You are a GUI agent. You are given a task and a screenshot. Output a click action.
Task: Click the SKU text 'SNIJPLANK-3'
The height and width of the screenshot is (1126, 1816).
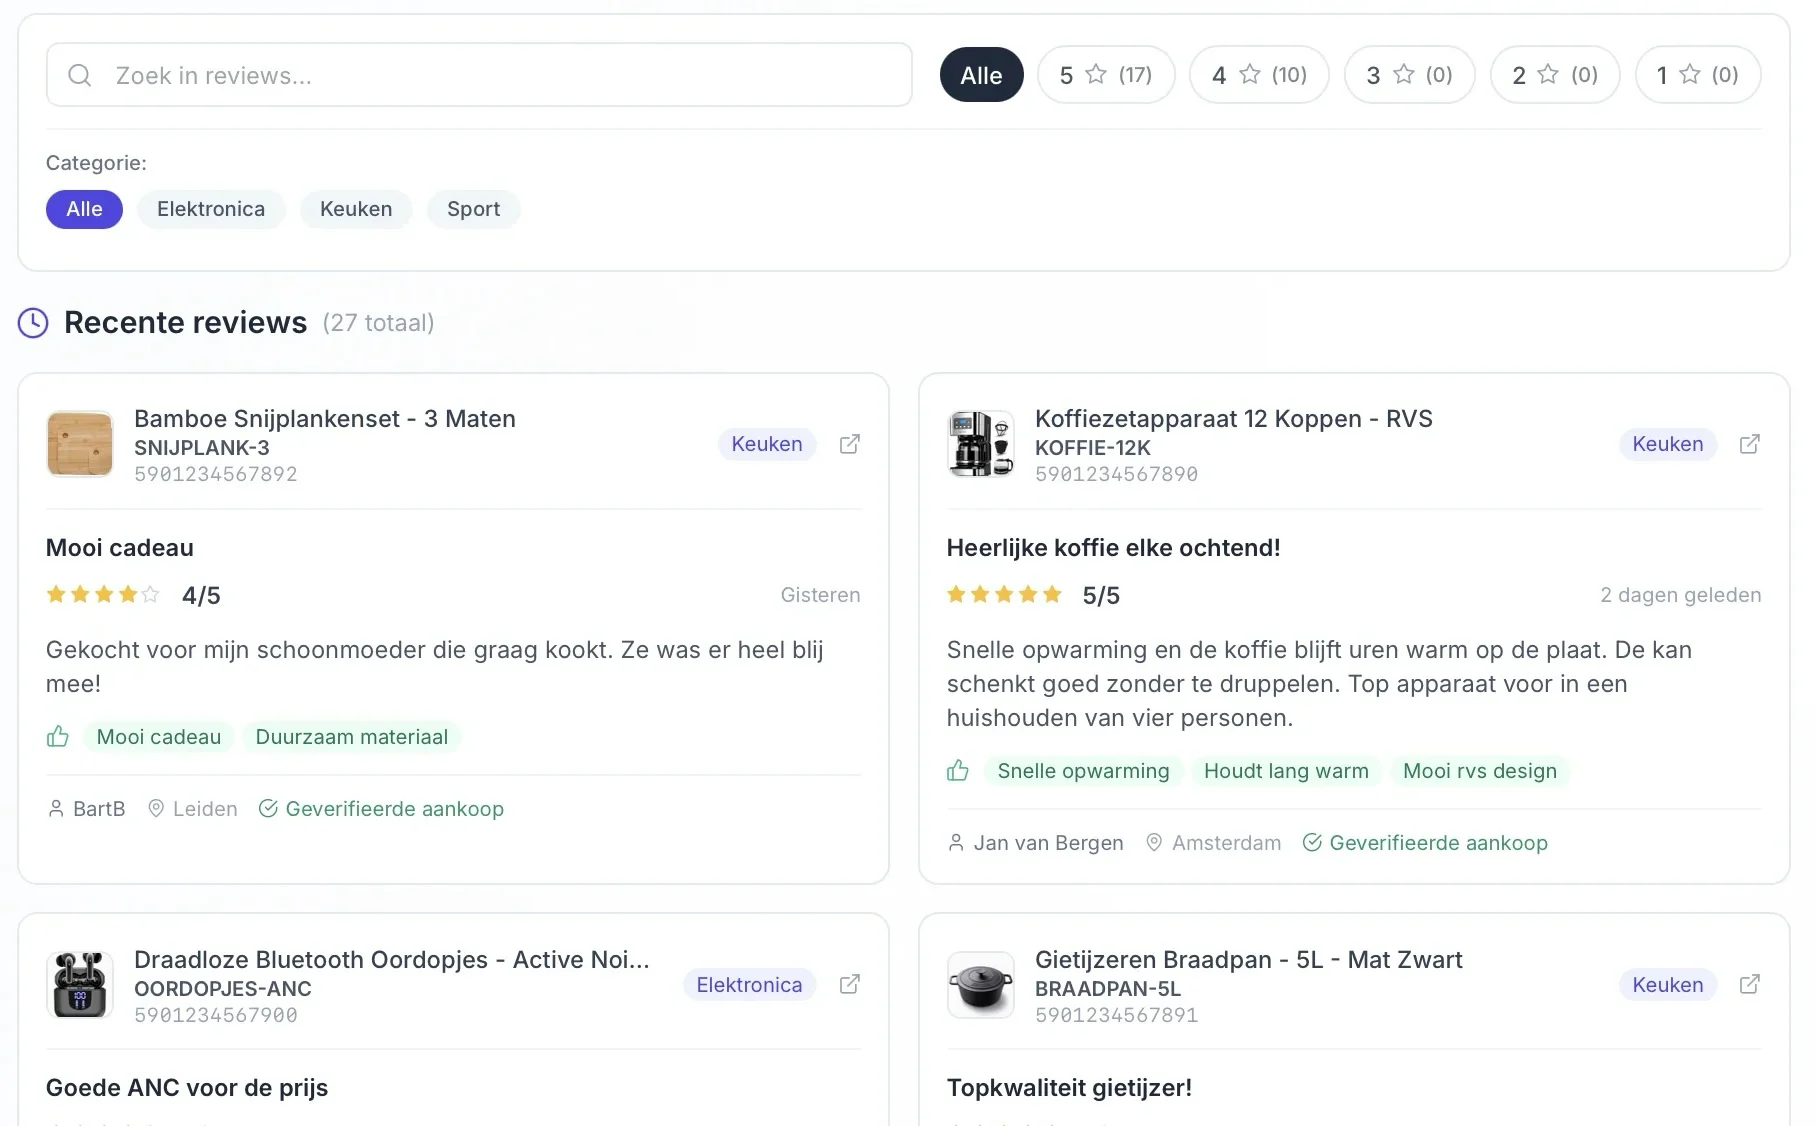202,448
